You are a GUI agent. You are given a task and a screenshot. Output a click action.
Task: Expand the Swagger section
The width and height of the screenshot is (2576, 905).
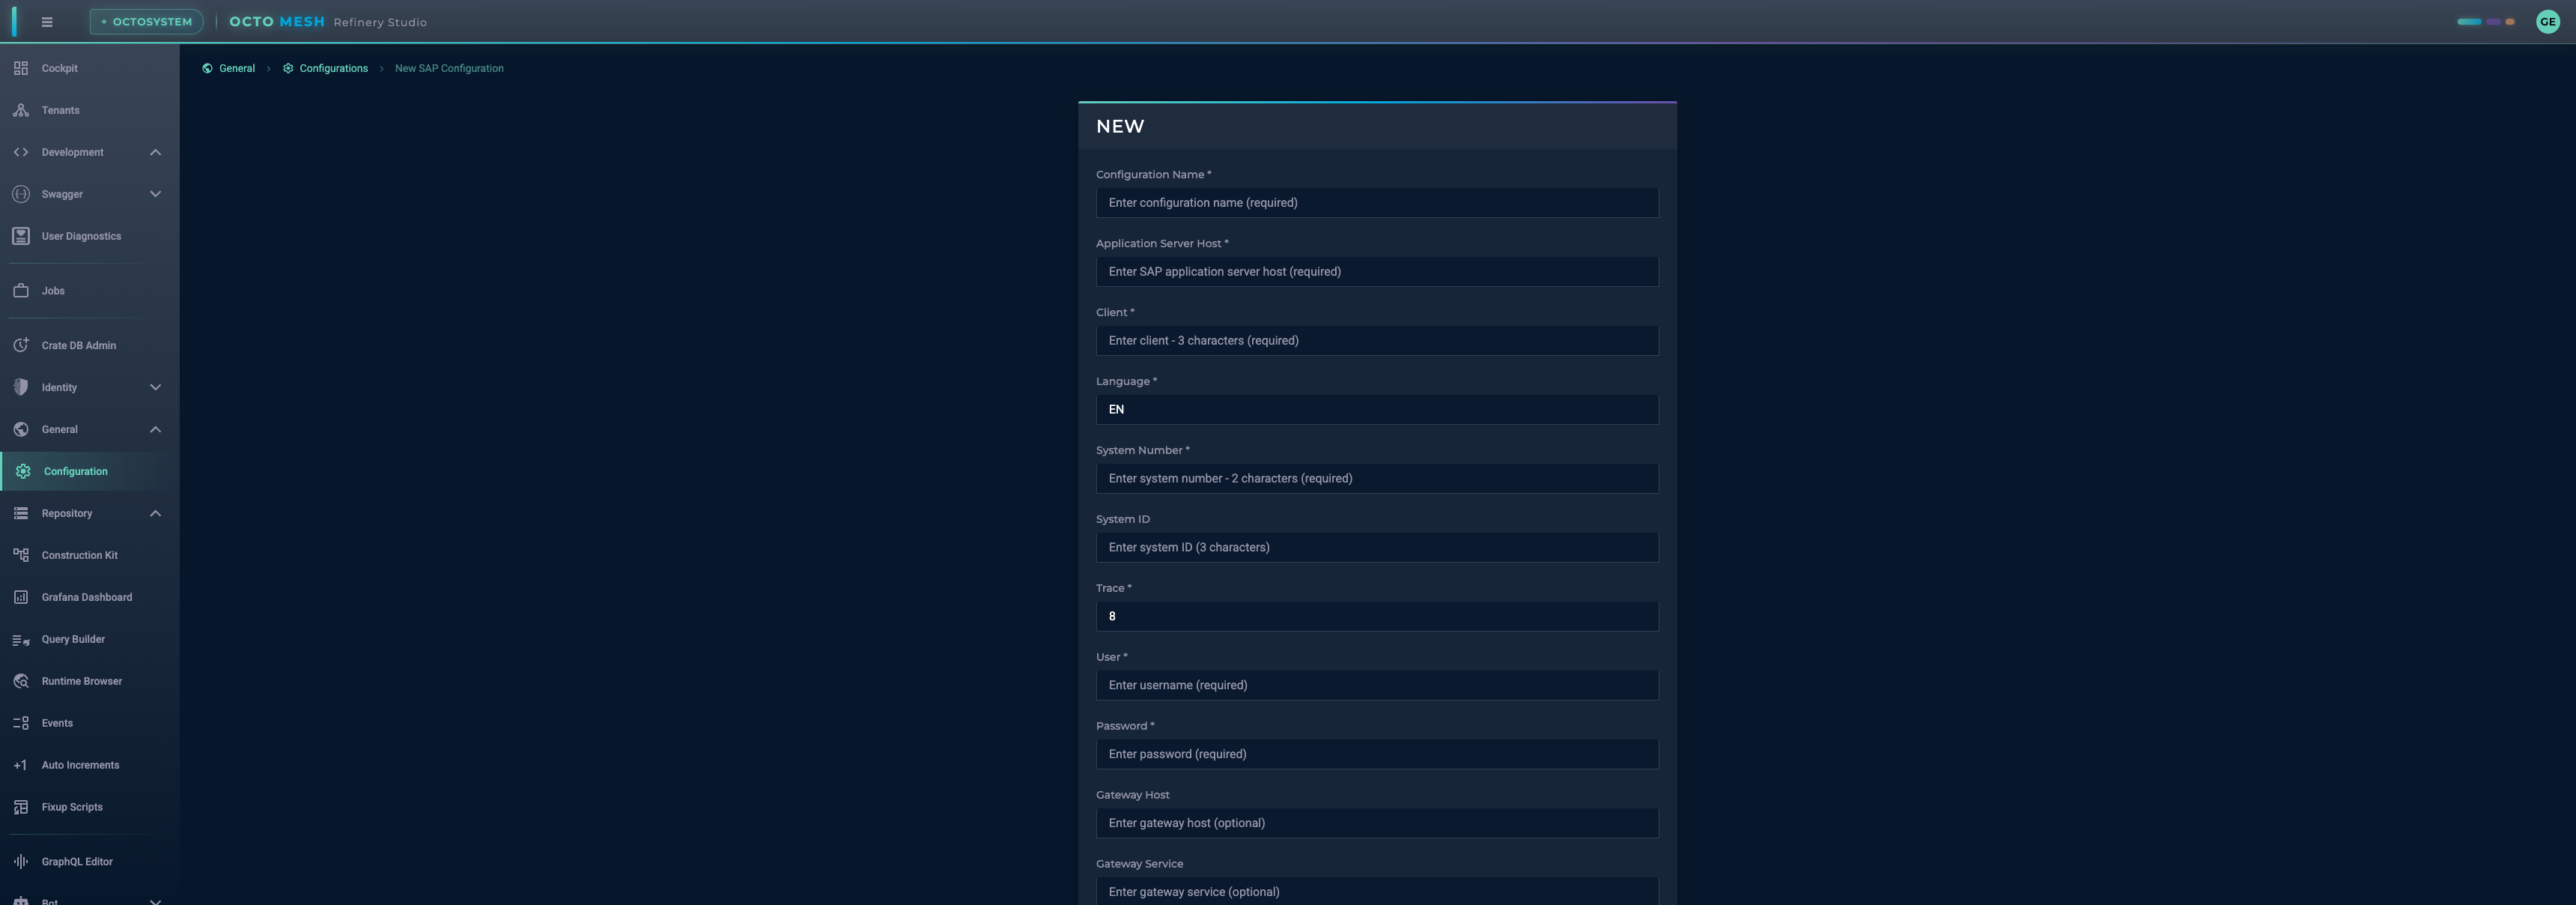pyautogui.click(x=155, y=194)
